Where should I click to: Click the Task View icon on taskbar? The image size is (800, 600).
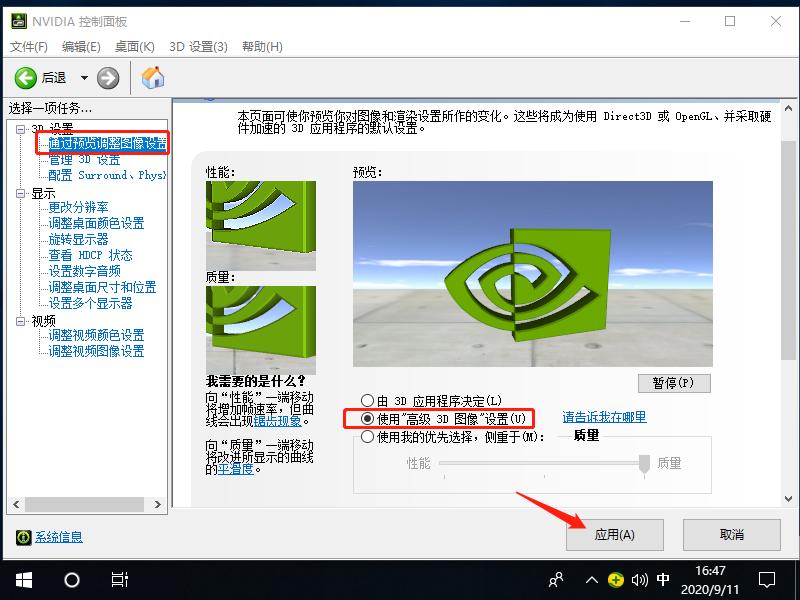[120, 580]
